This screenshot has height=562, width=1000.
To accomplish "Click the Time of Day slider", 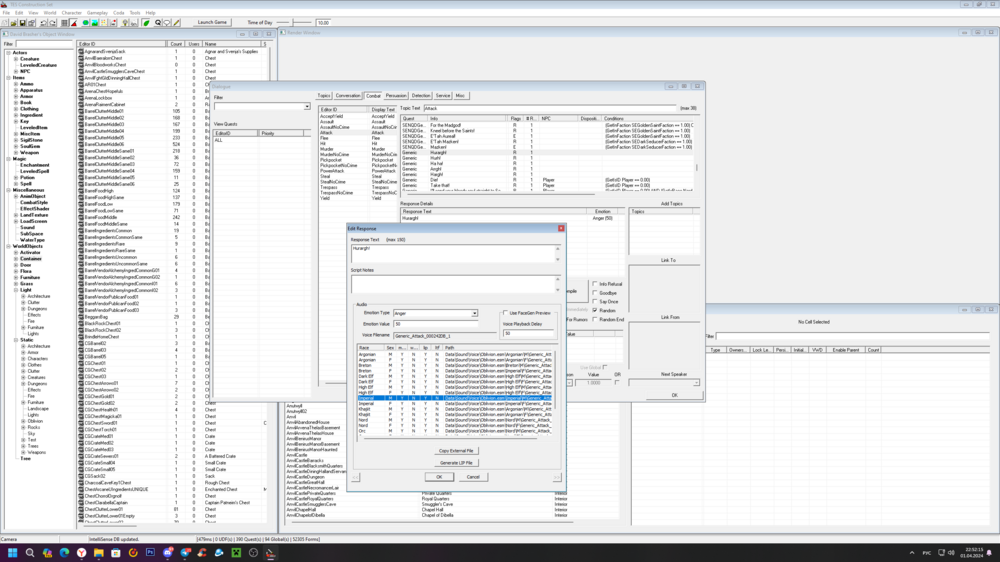I will coord(293,23).
